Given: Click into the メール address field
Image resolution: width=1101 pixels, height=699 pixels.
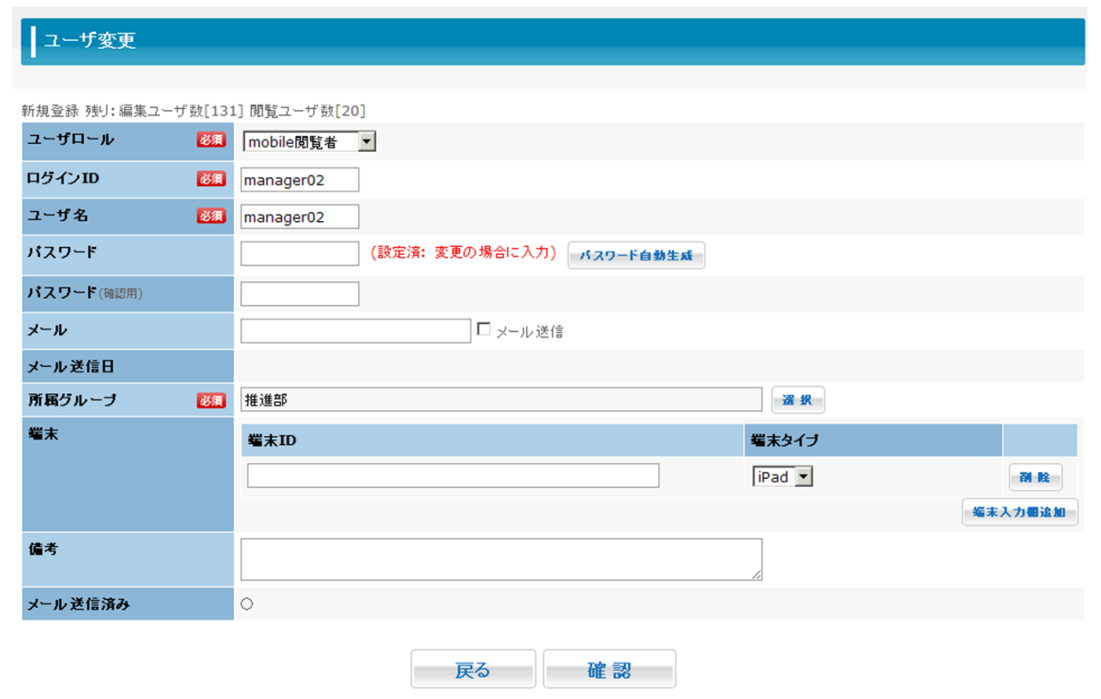Looking at the screenshot, I should (355, 331).
